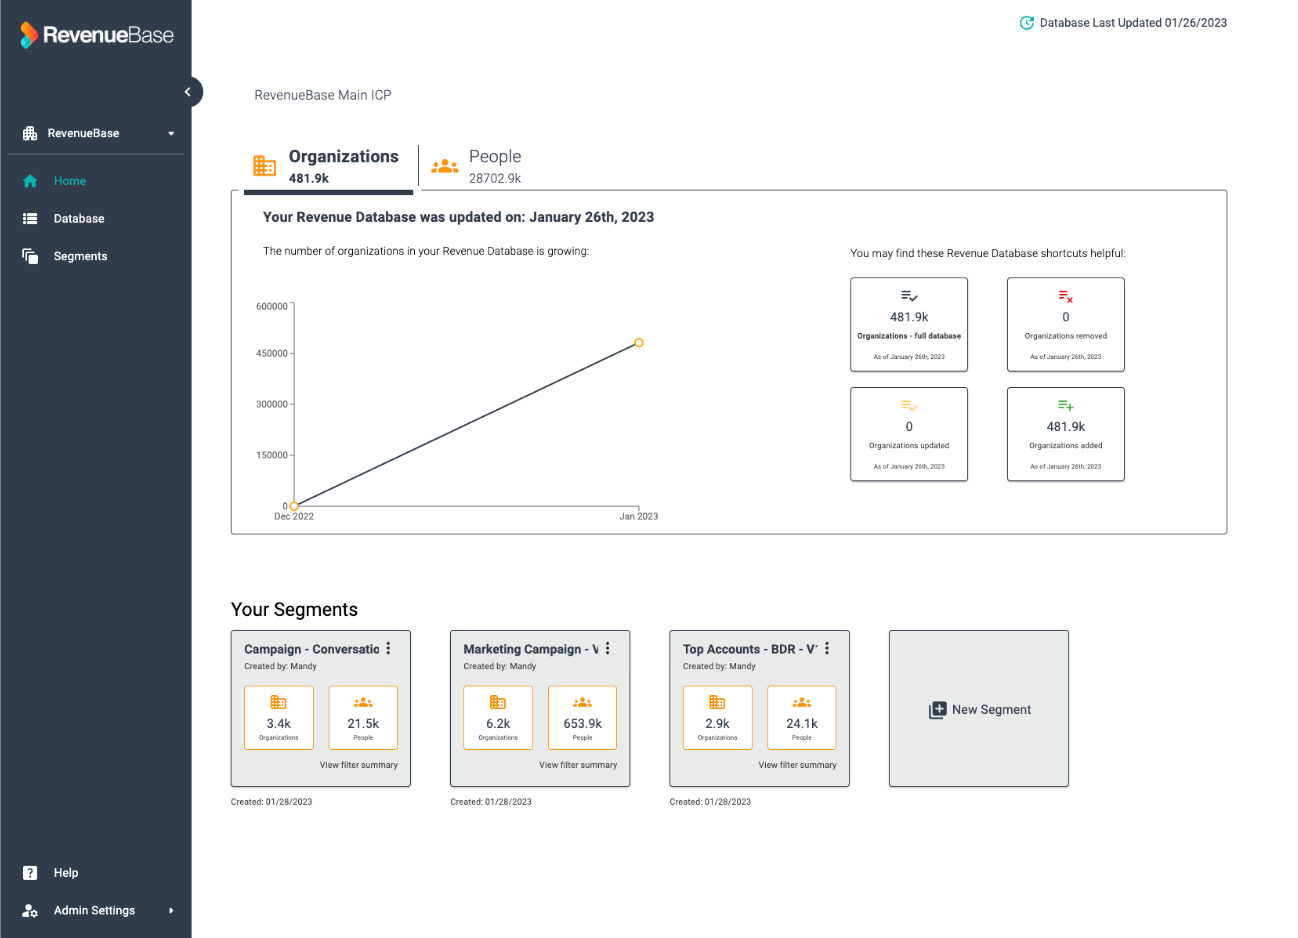The image size is (1298, 938).
Task: Click the Help question mark icon
Action: (x=30, y=873)
